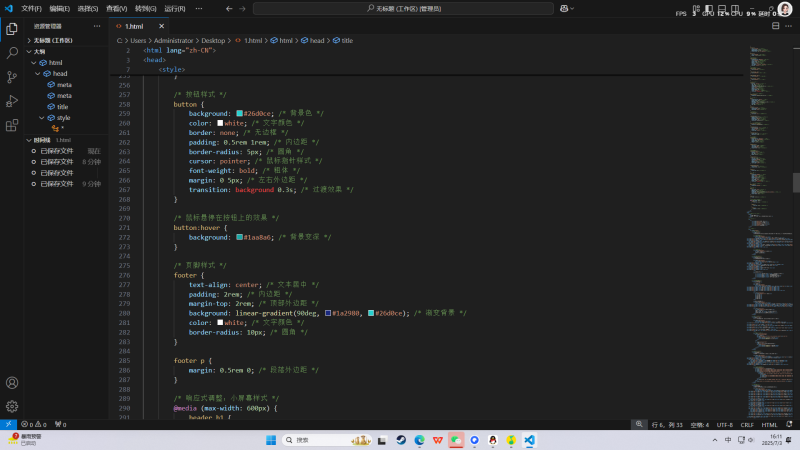Show hidden system tray icons chevron
The height and width of the screenshot is (450, 800).
(715, 440)
